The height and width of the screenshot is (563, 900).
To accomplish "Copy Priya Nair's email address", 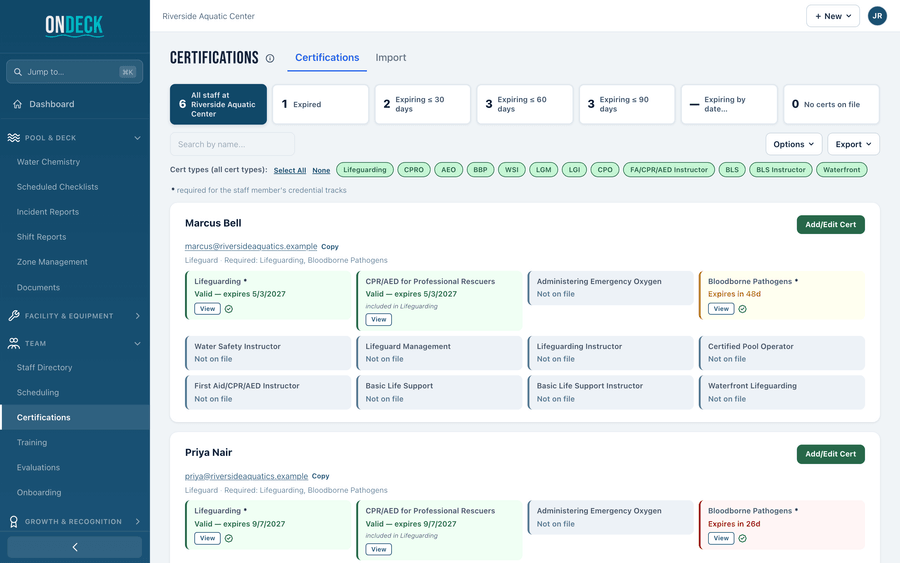I will click(320, 476).
